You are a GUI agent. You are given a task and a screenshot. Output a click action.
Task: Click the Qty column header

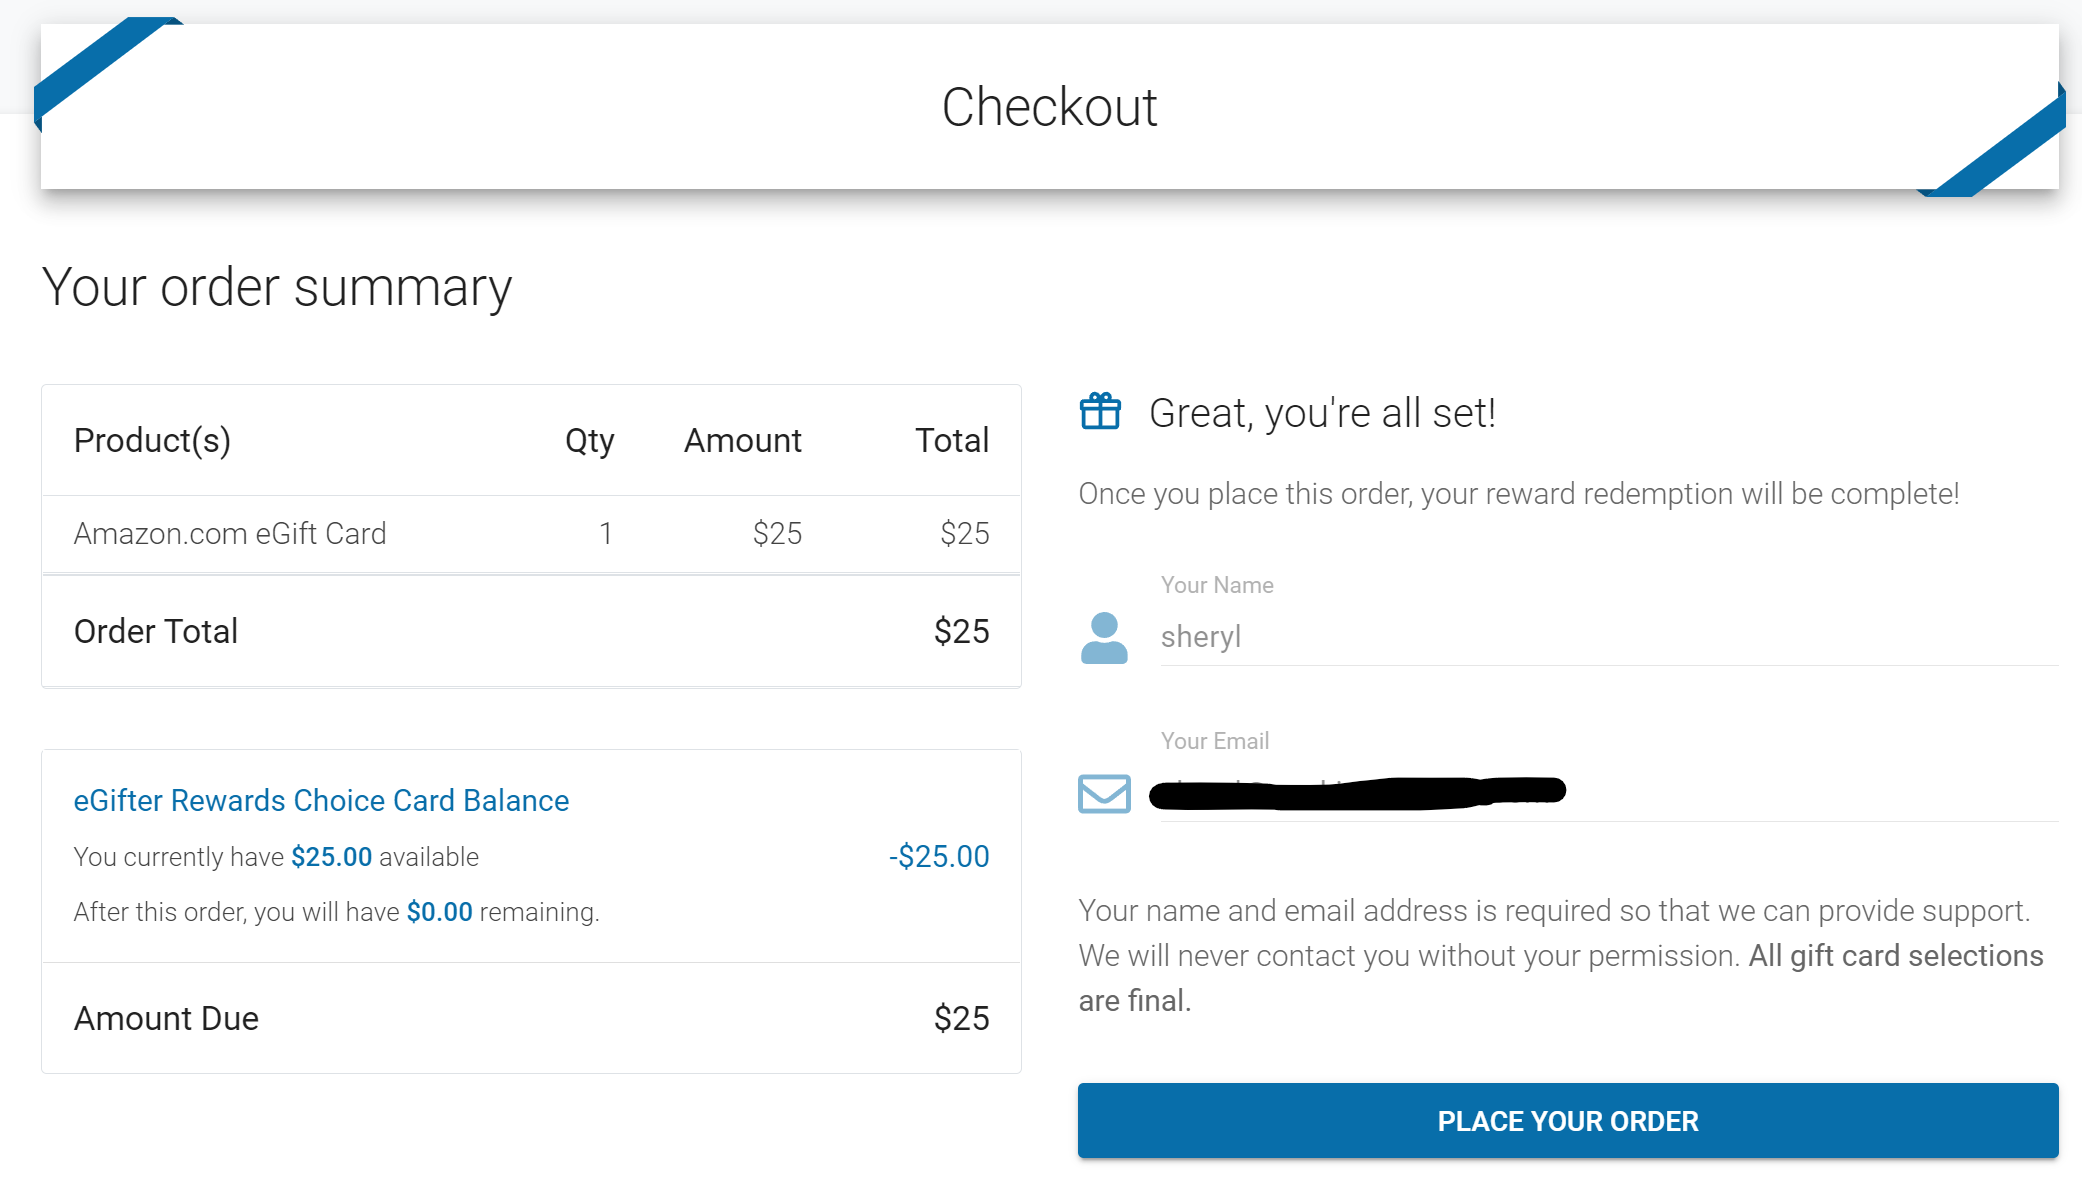point(589,440)
